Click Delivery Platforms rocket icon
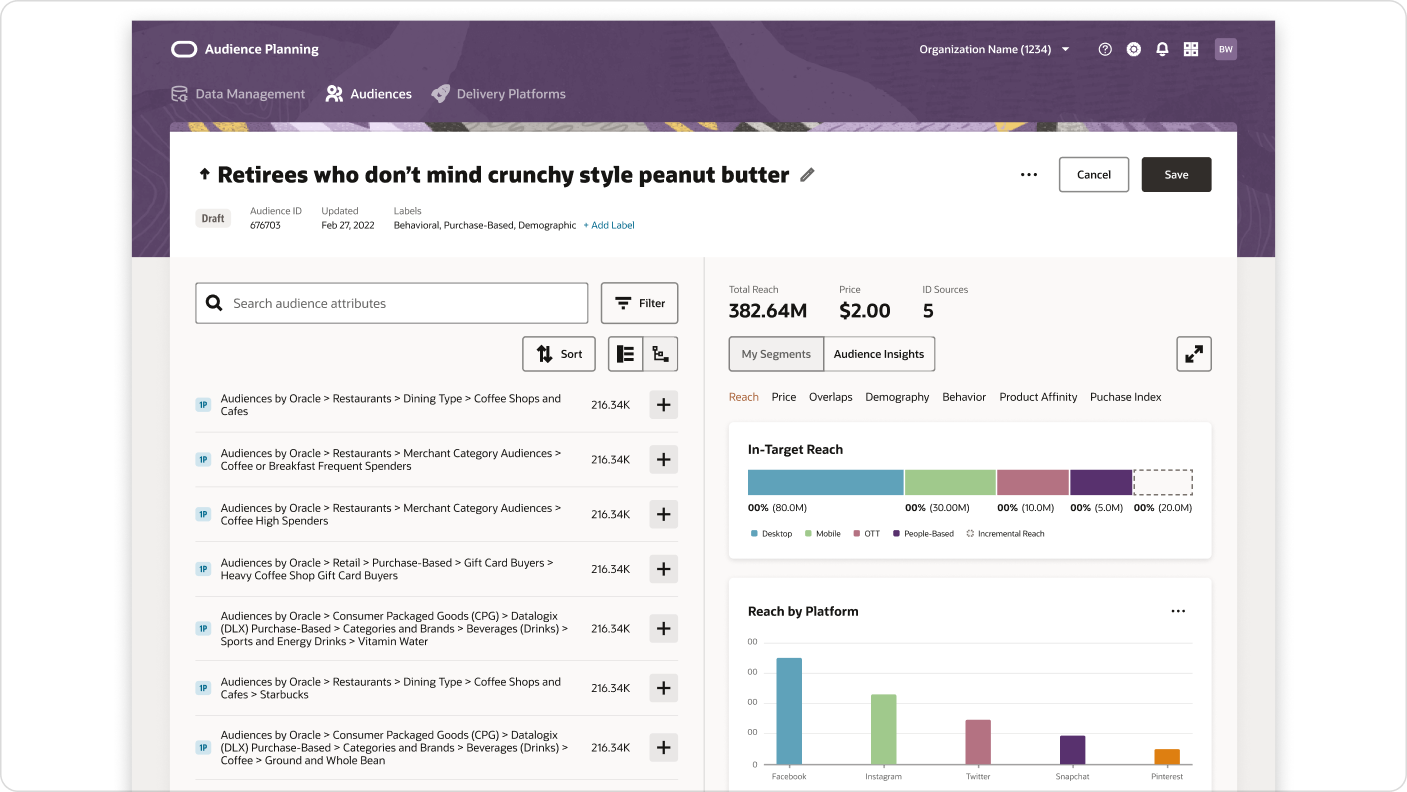Image resolution: width=1407 pixels, height=792 pixels. coord(440,94)
